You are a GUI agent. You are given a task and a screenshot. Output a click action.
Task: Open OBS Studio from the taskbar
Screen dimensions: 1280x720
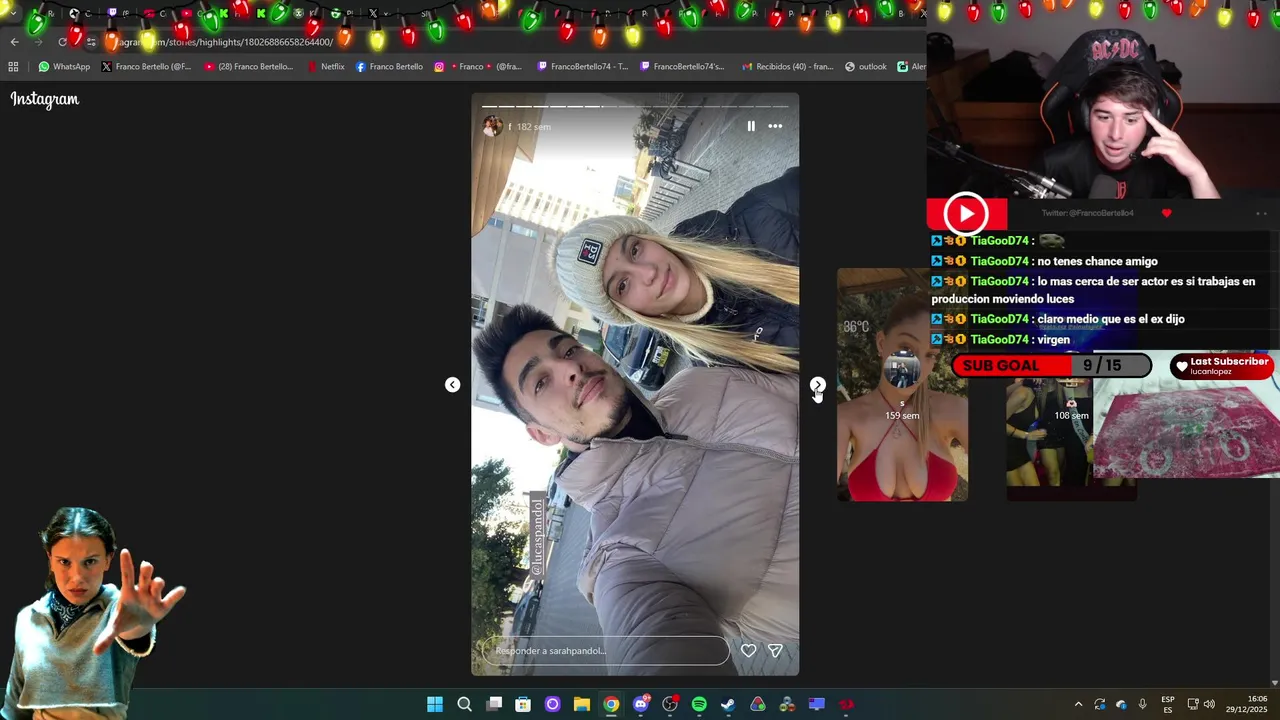[x=670, y=704]
